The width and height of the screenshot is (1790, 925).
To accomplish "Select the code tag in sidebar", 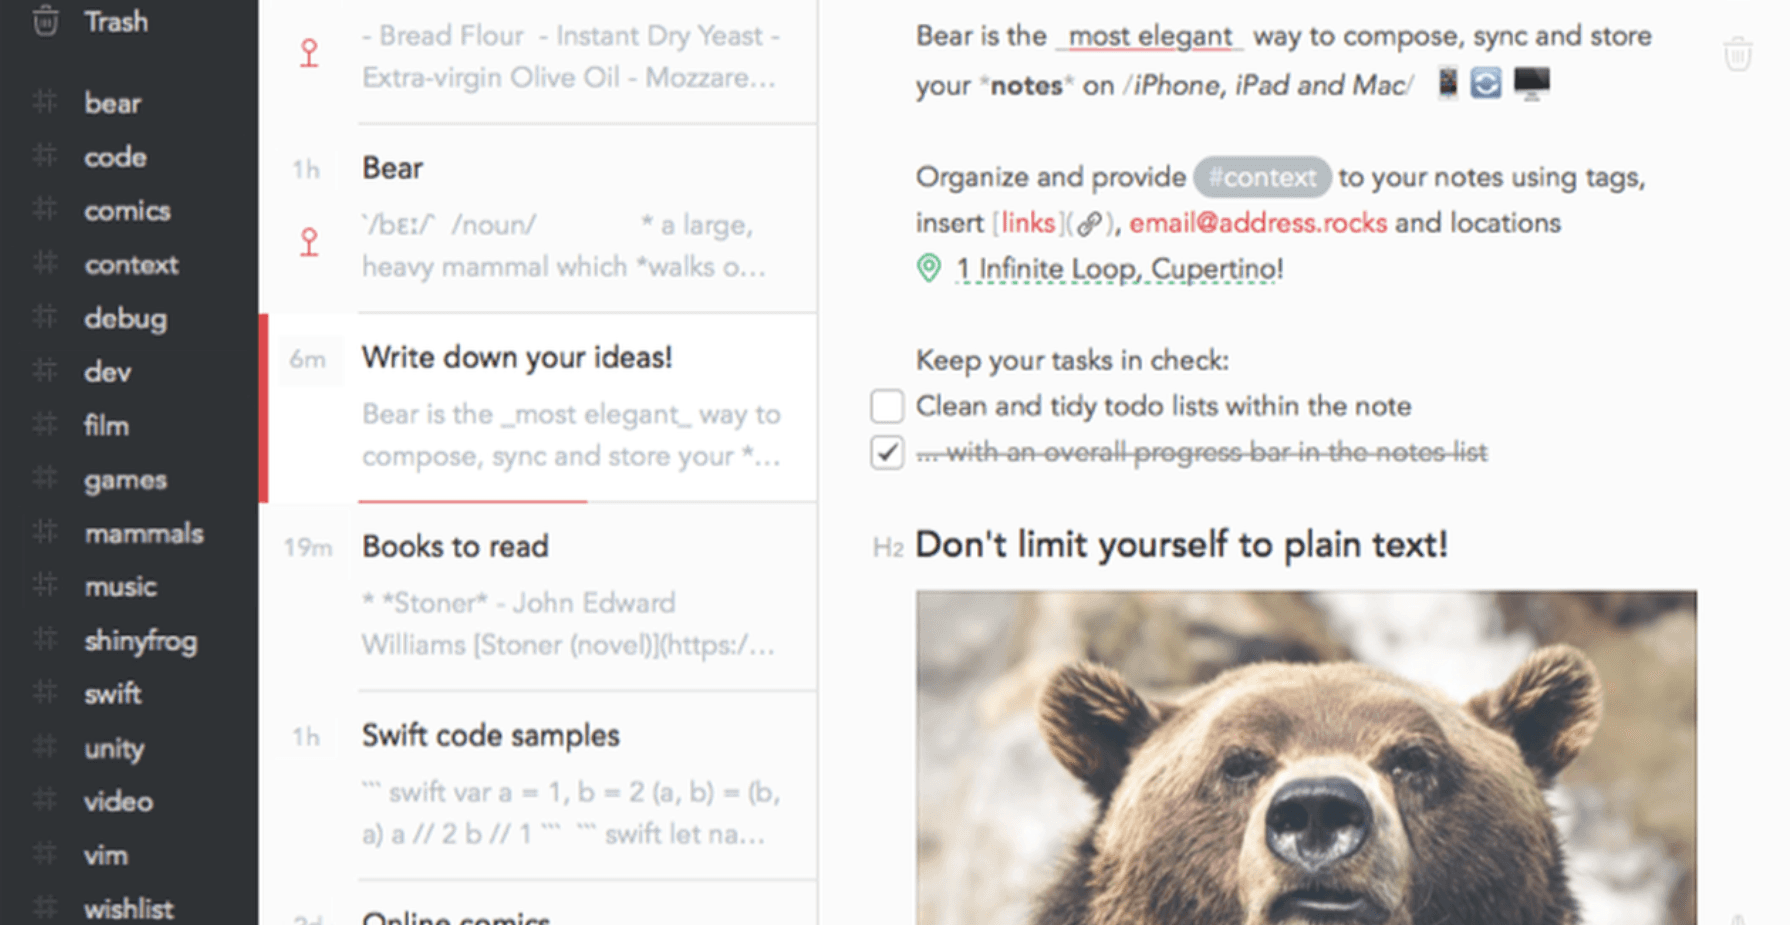I will tap(115, 157).
